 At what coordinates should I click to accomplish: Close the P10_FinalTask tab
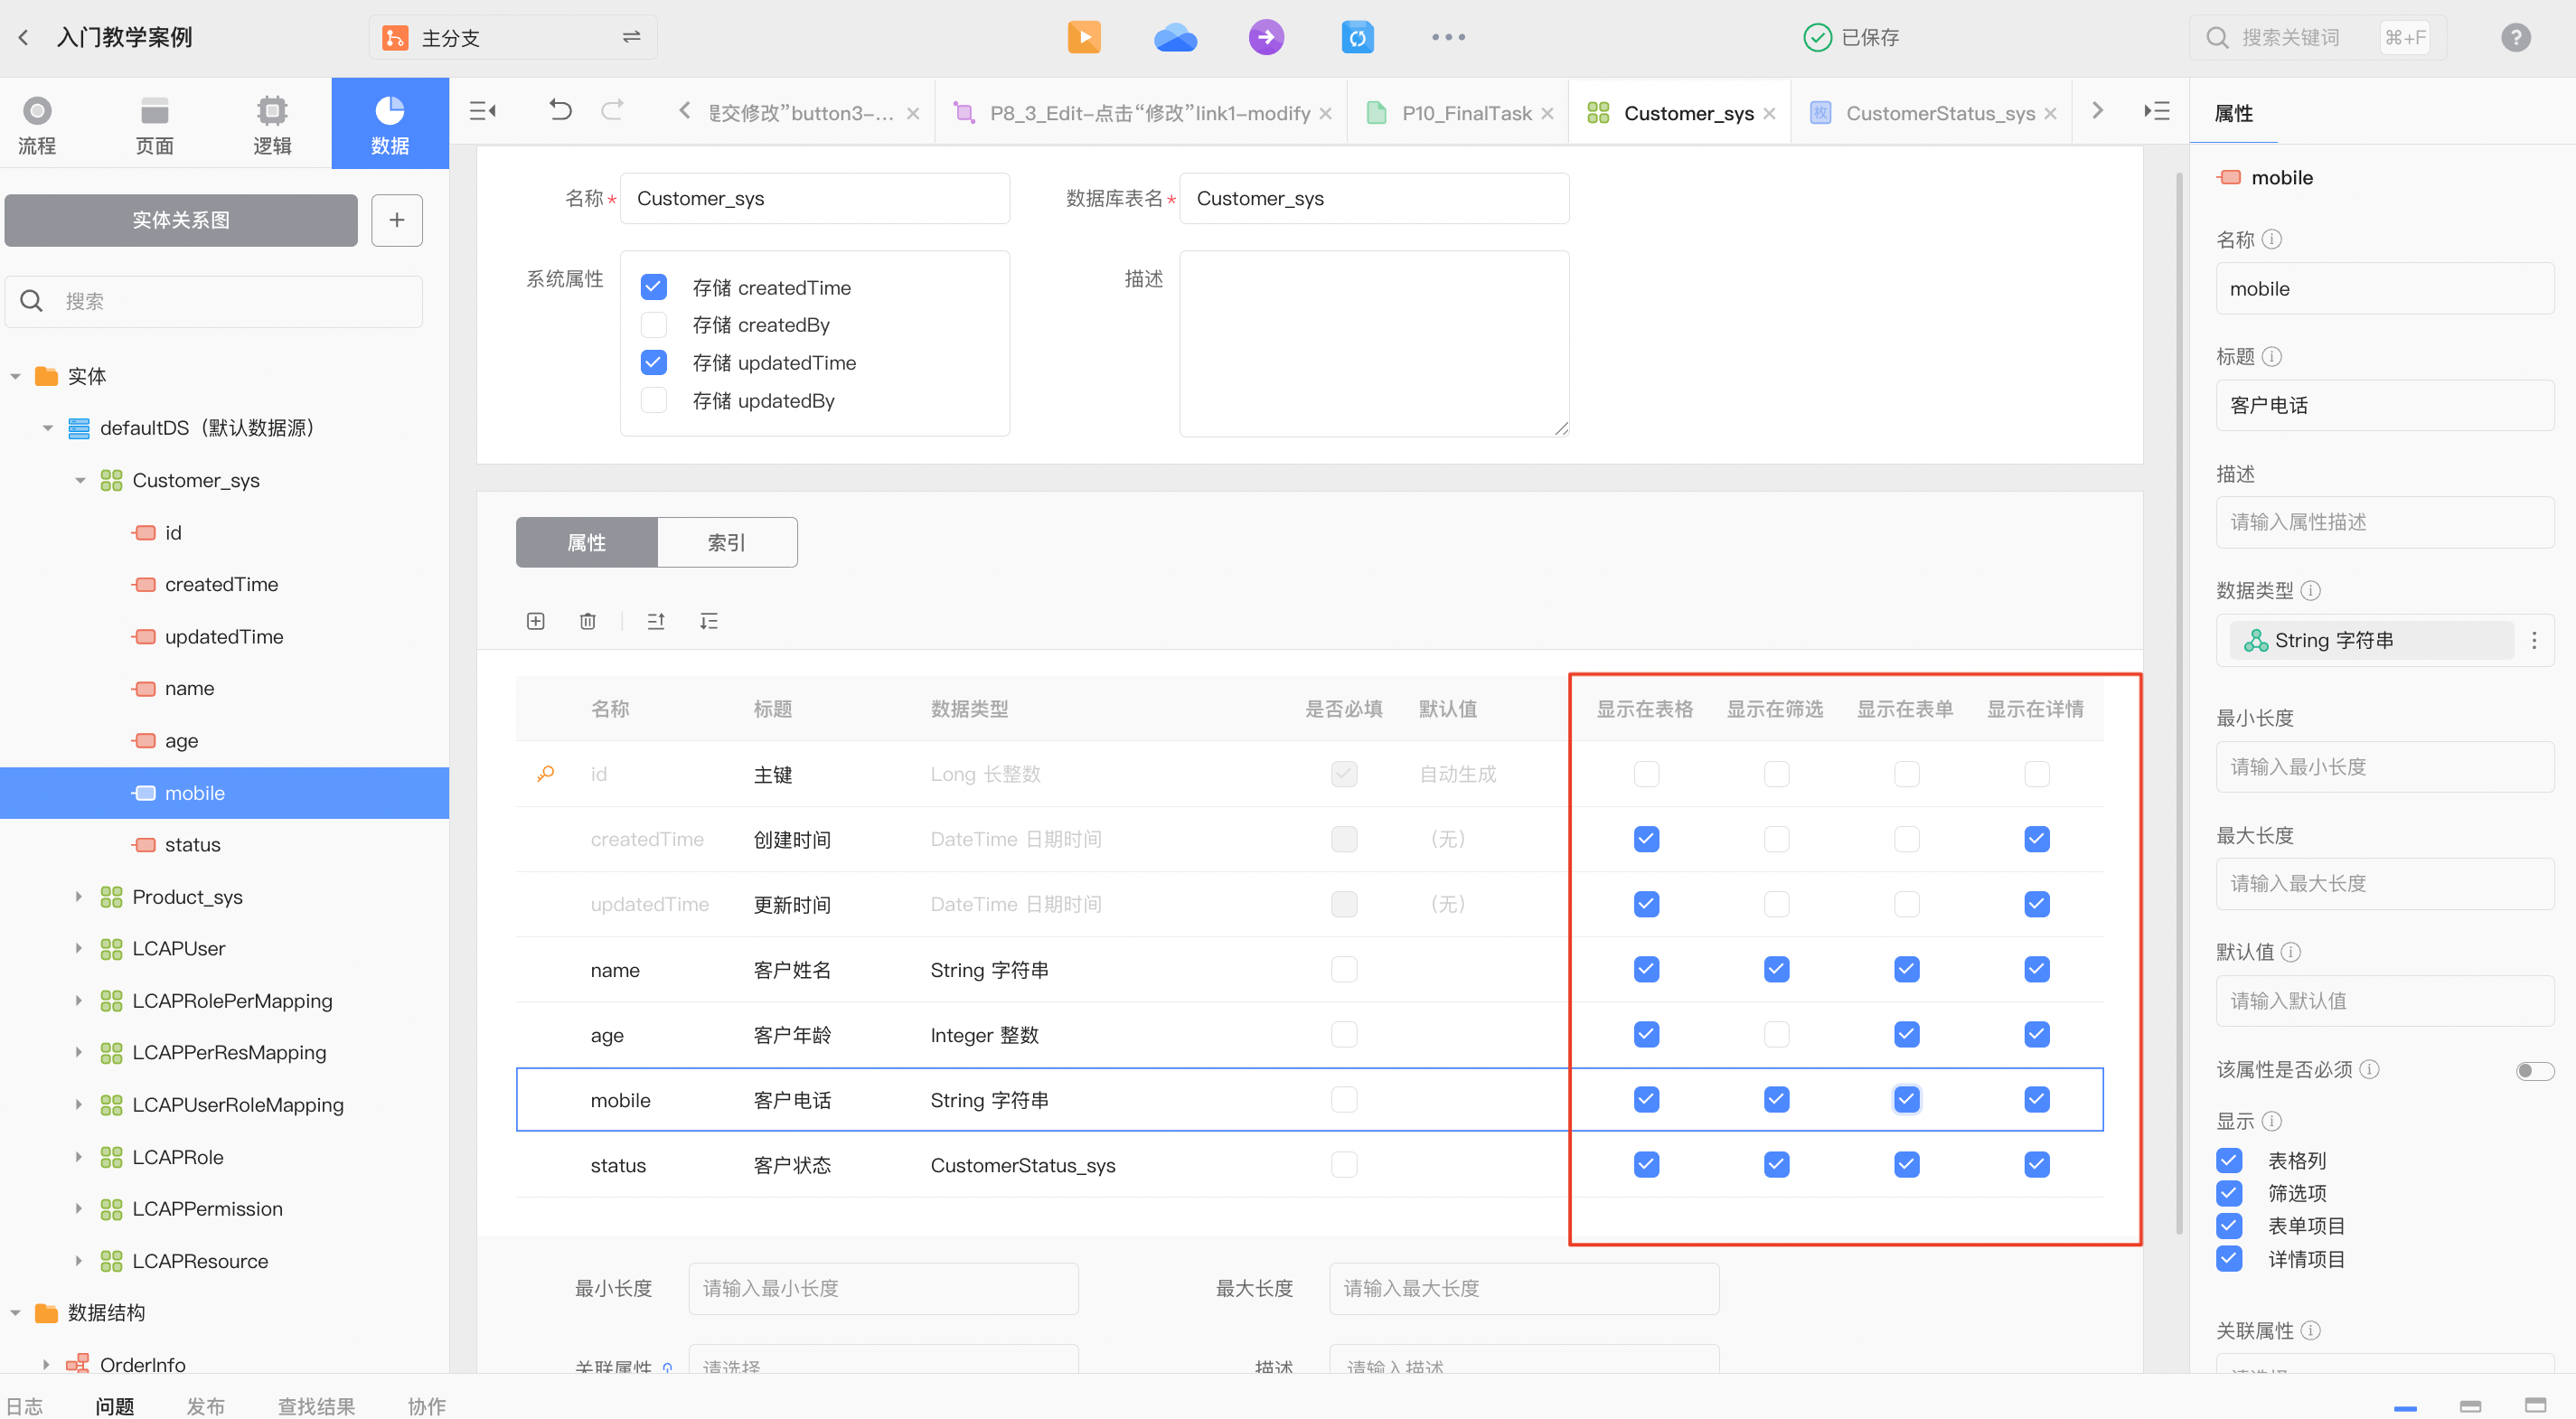[1547, 114]
